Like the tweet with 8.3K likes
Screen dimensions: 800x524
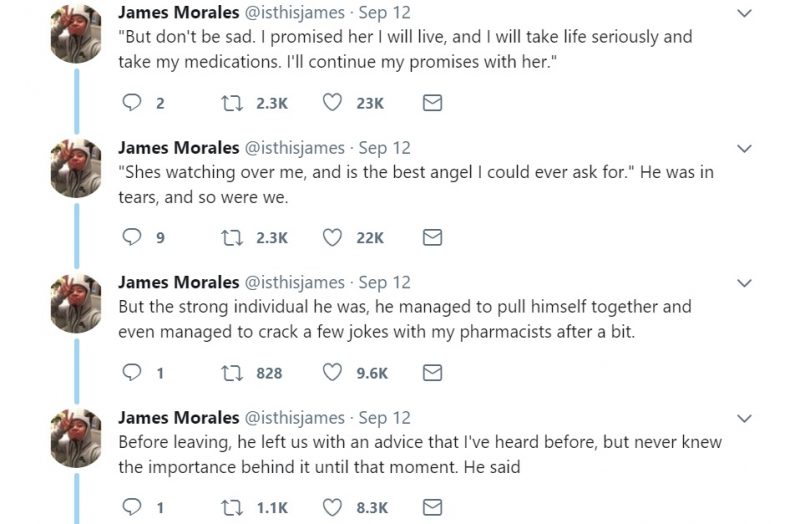[332, 507]
